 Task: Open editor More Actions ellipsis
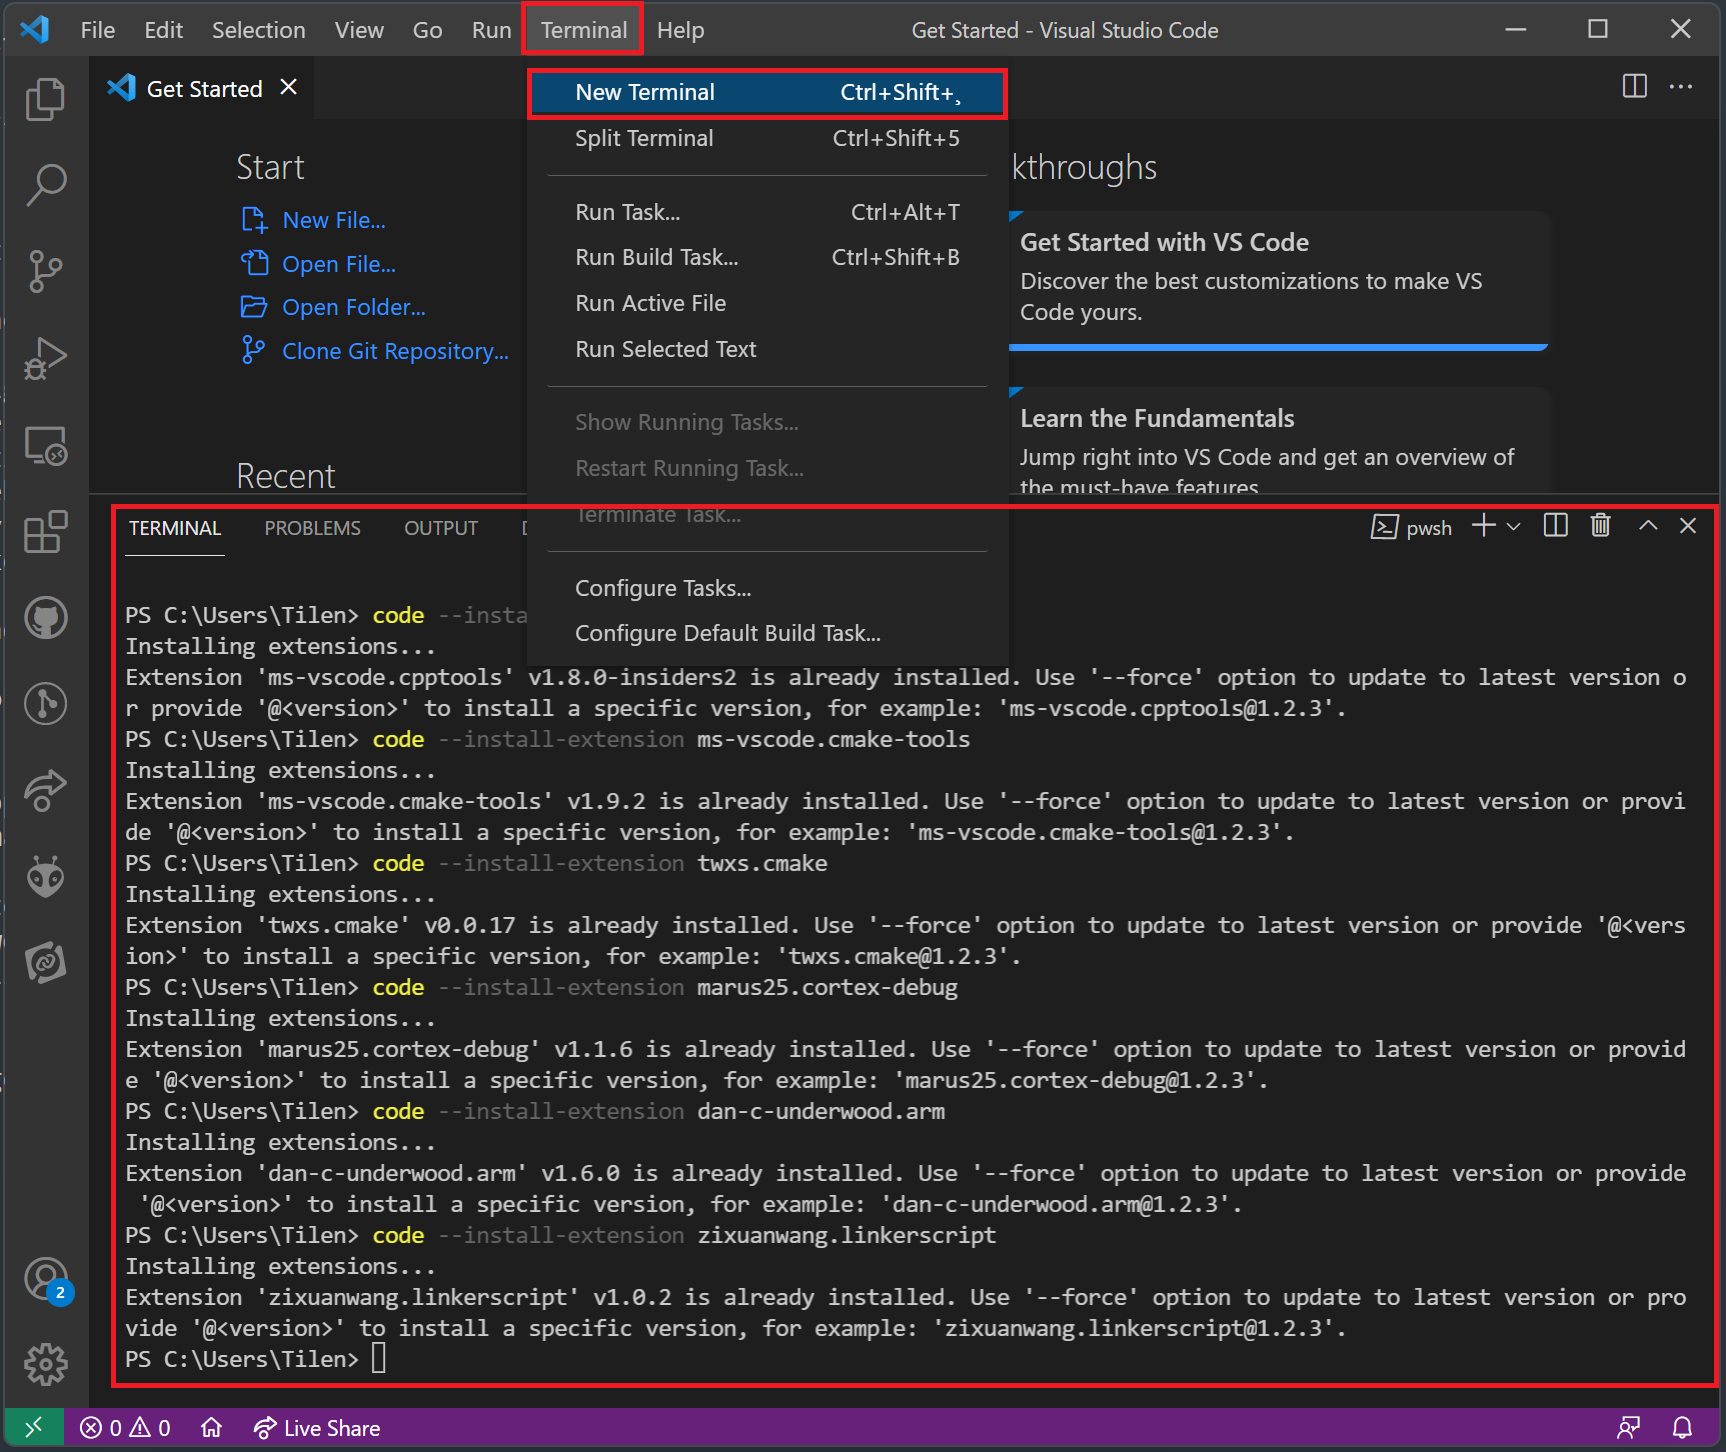point(1681,86)
